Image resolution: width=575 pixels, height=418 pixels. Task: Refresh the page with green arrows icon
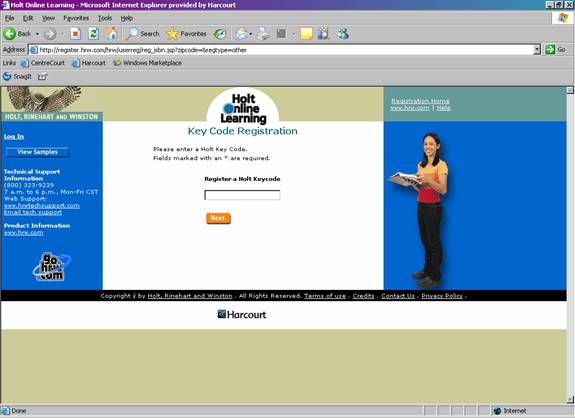(x=94, y=34)
